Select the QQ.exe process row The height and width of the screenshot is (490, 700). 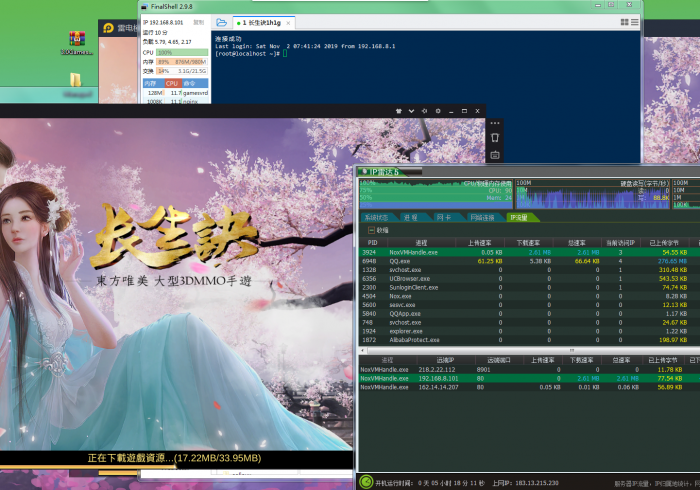(x=529, y=261)
